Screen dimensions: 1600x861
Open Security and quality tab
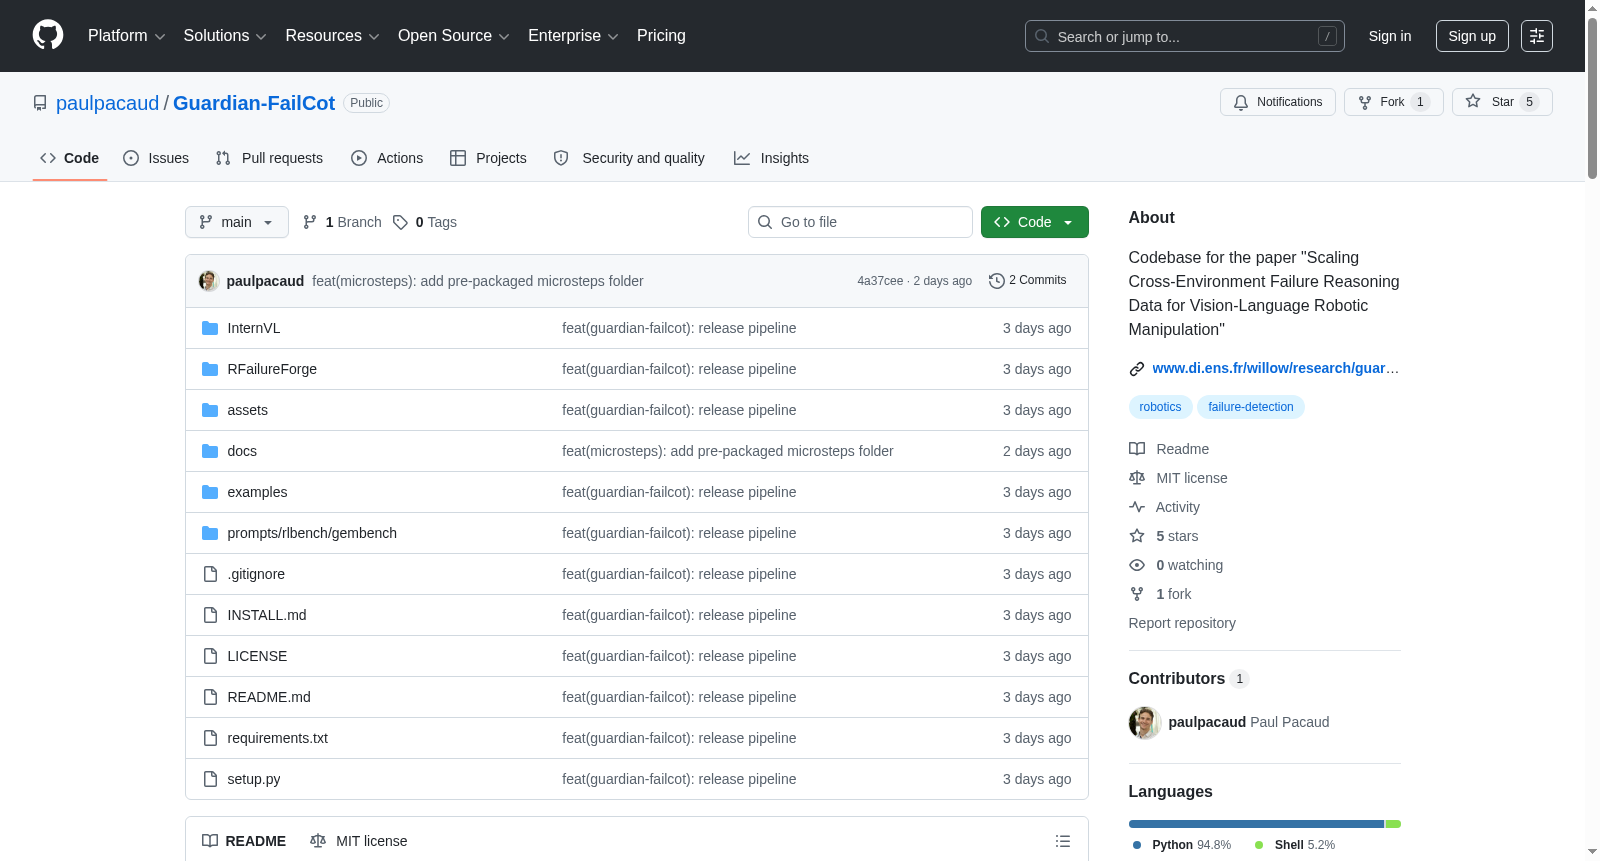629,158
